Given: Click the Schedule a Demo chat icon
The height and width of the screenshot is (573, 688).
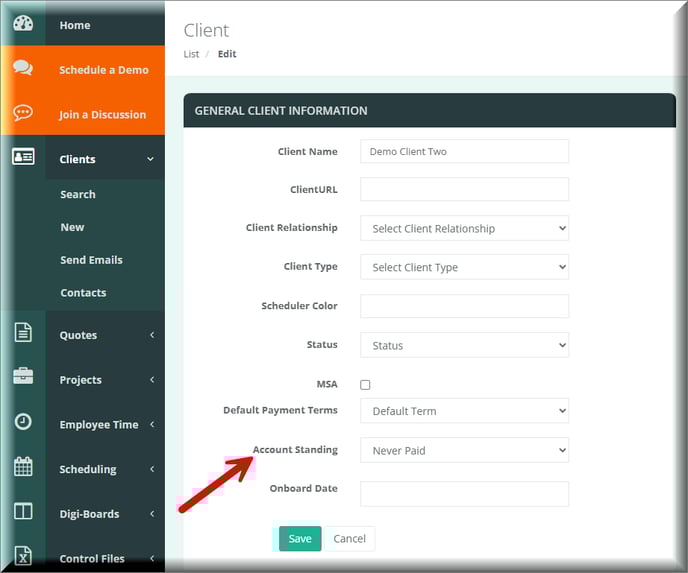Looking at the screenshot, I should [x=23, y=69].
